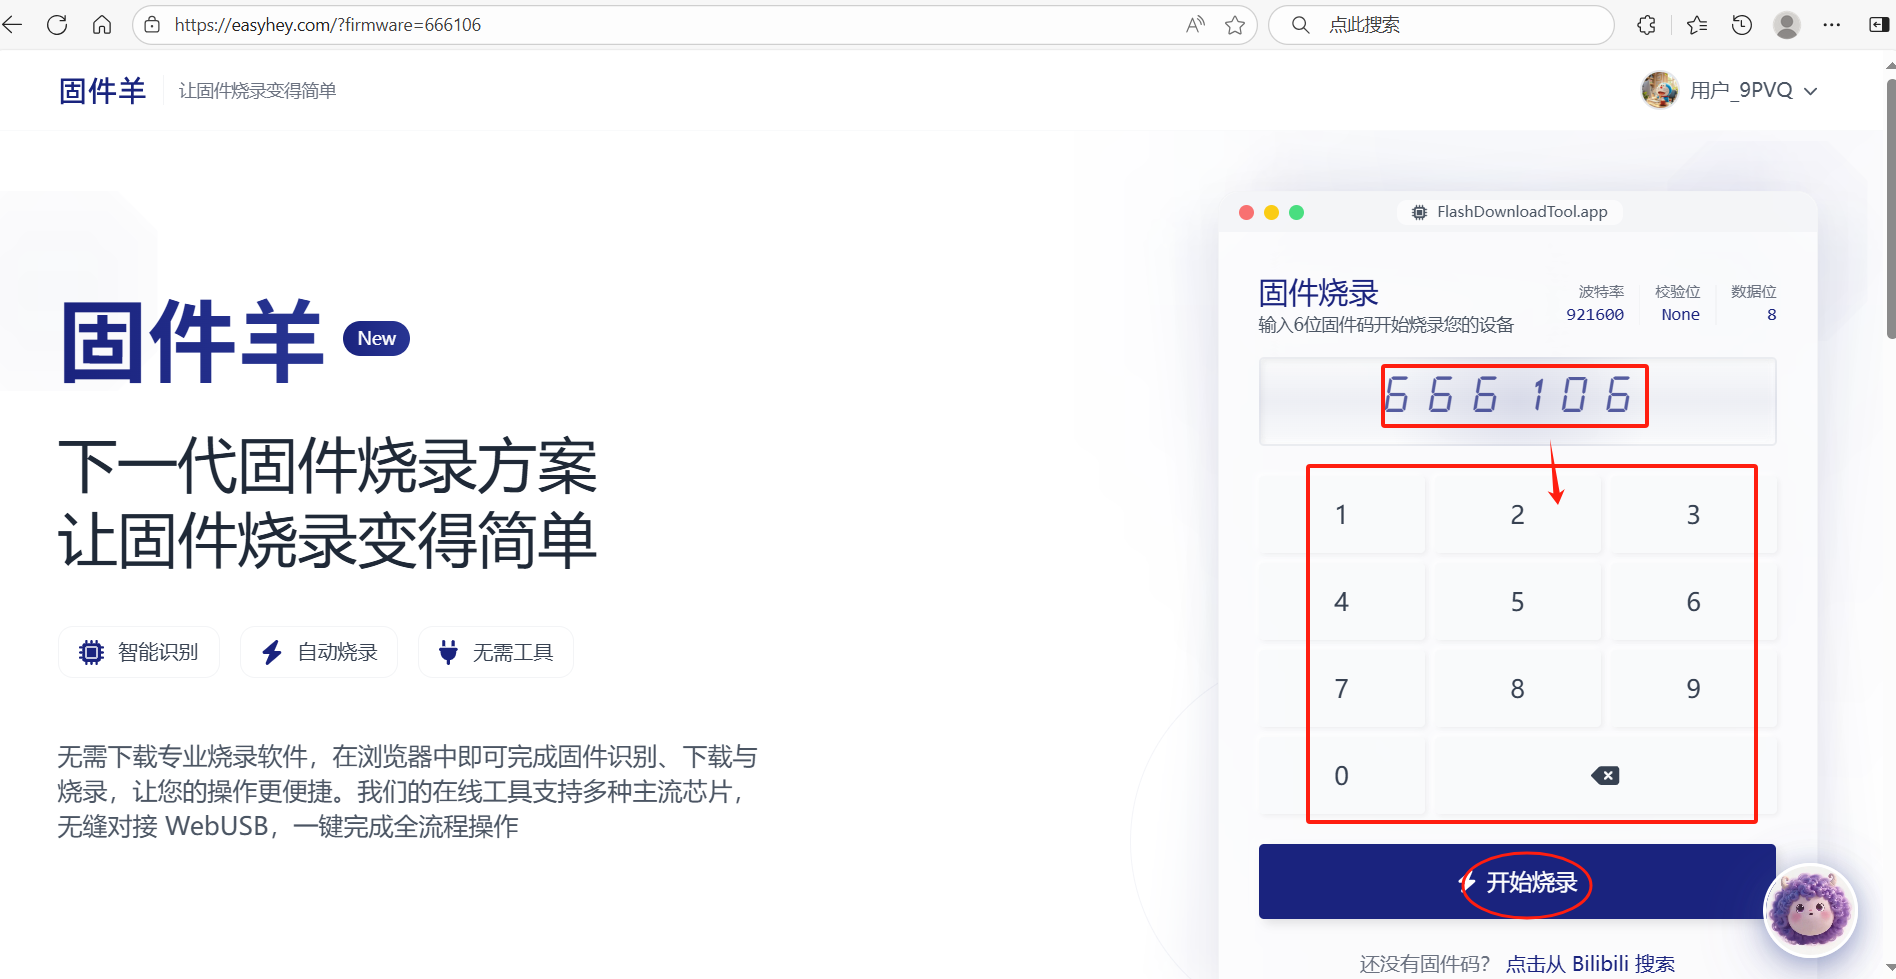Viewport: 1896px width, 979px height.
Task: Open the favorites list icon
Action: coord(1697,25)
